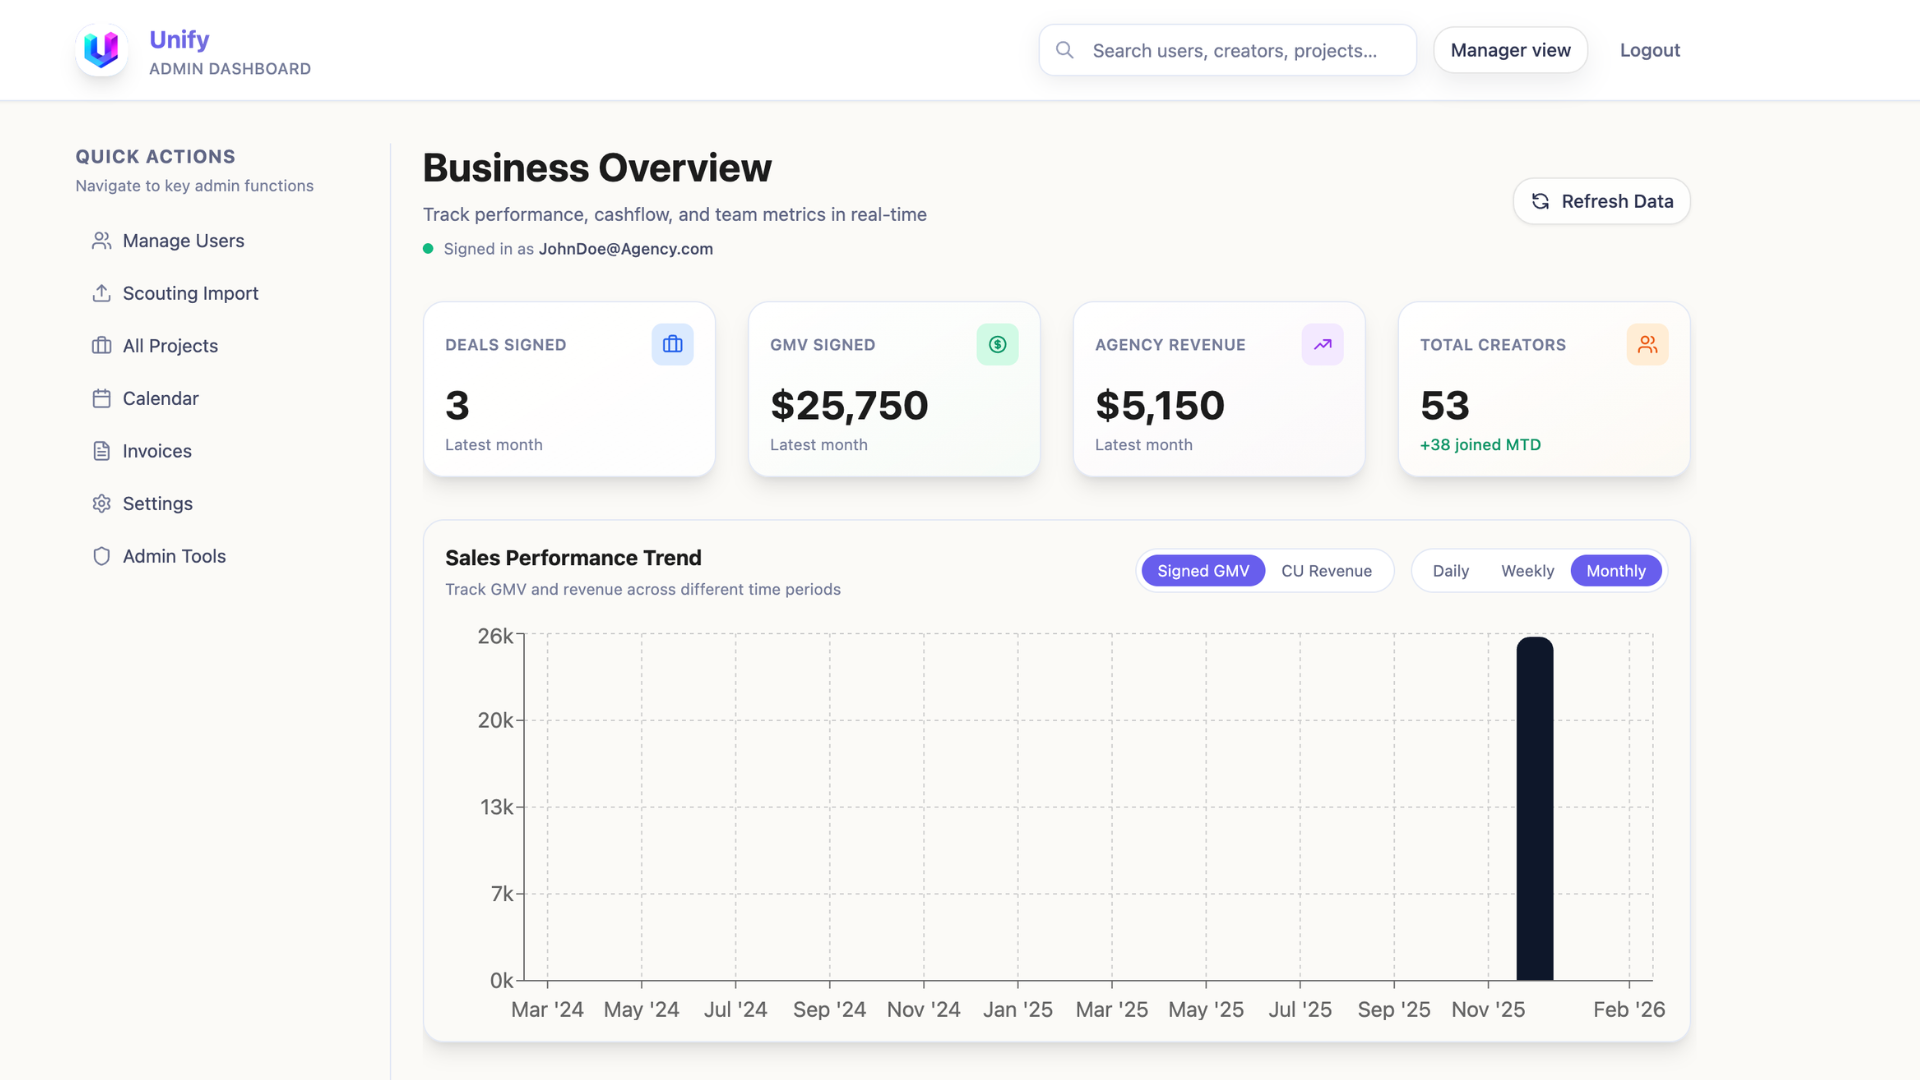The height and width of the screenshot is (1080, 1920).
Task: Select the Scouting Import upload icon
Action: (102, 293)
